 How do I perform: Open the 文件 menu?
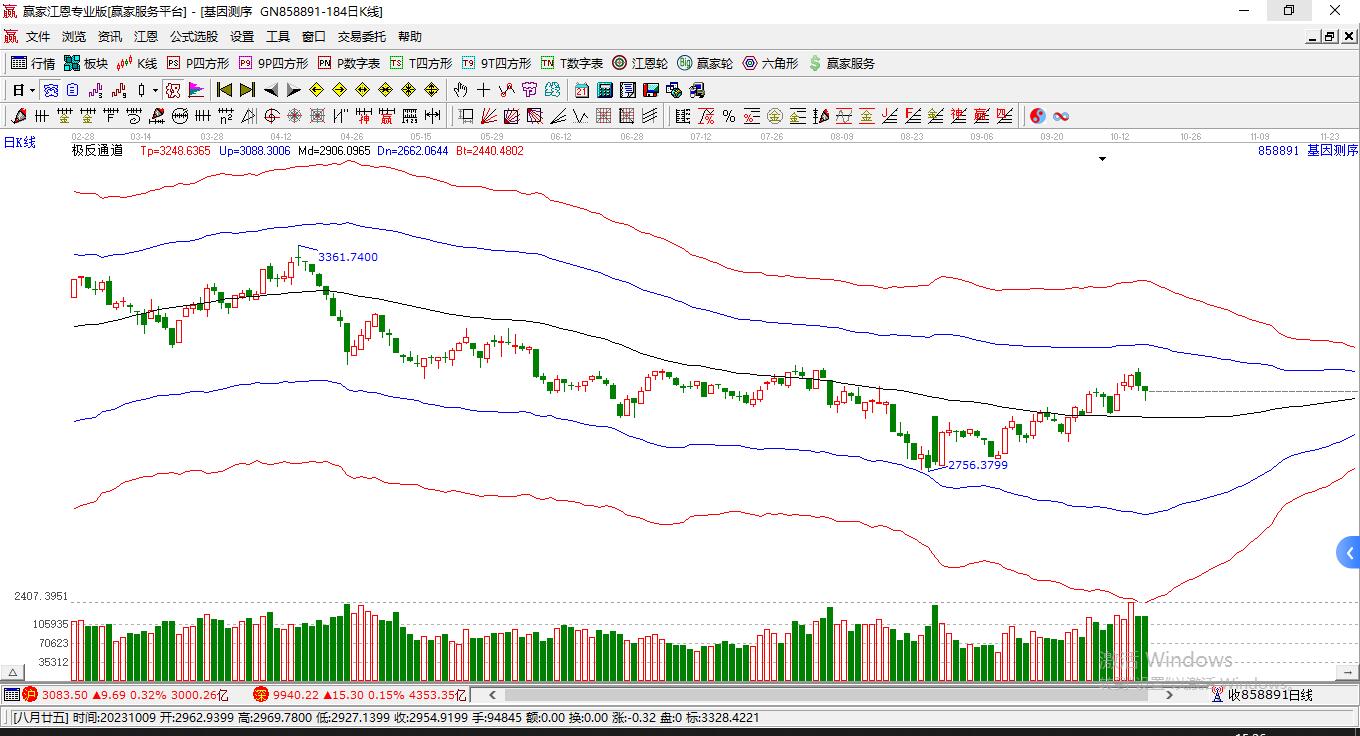(38, 36)
